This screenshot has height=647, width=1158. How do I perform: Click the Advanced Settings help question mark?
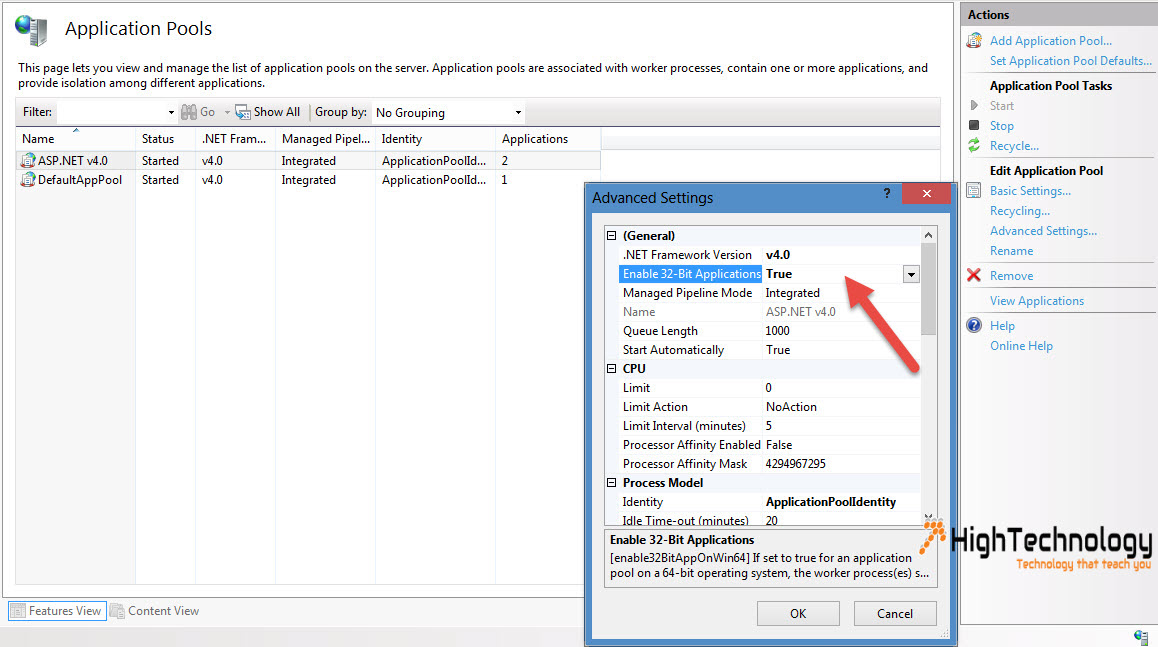[887, 194]
